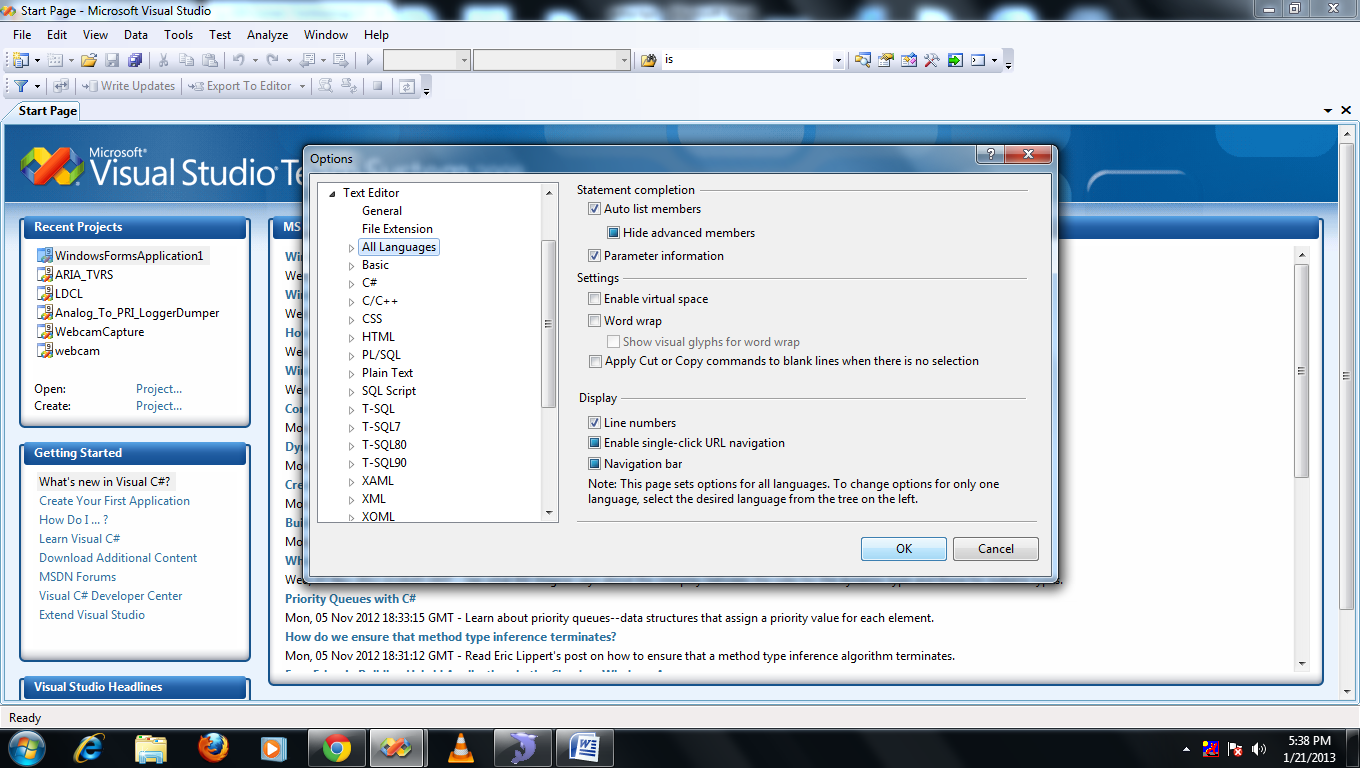Open the View menu
The image size is (1360, 768).
[96, 34]
